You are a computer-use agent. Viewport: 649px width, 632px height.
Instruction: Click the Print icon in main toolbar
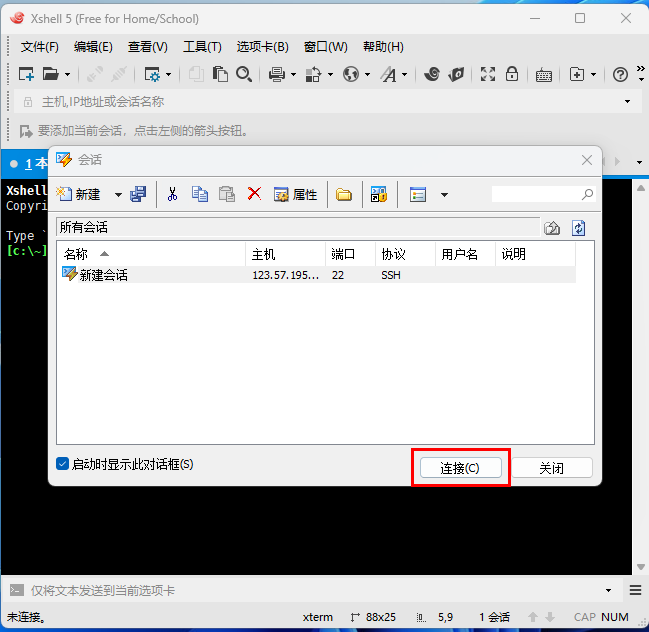pyautogui.click(x=276, y=74)
